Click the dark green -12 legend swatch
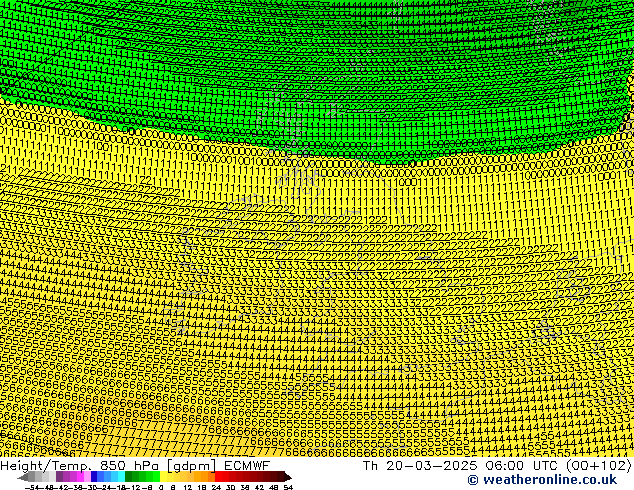Image resolution: width=634 pixels, height=490 pixels. tap(129, 476)
